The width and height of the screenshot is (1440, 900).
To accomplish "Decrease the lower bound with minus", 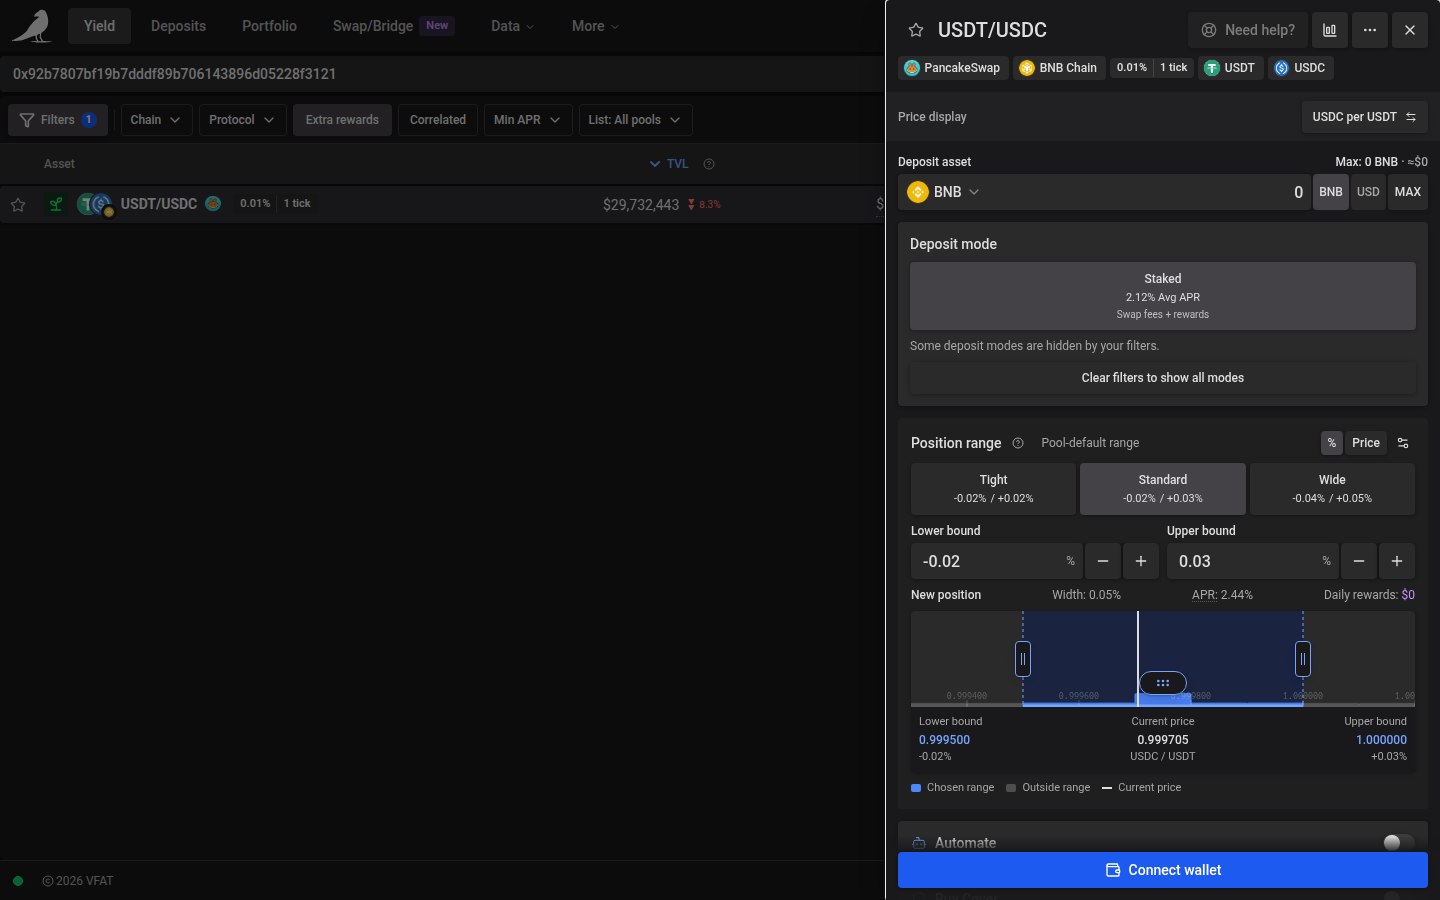I will click(x=1103, y=562).
